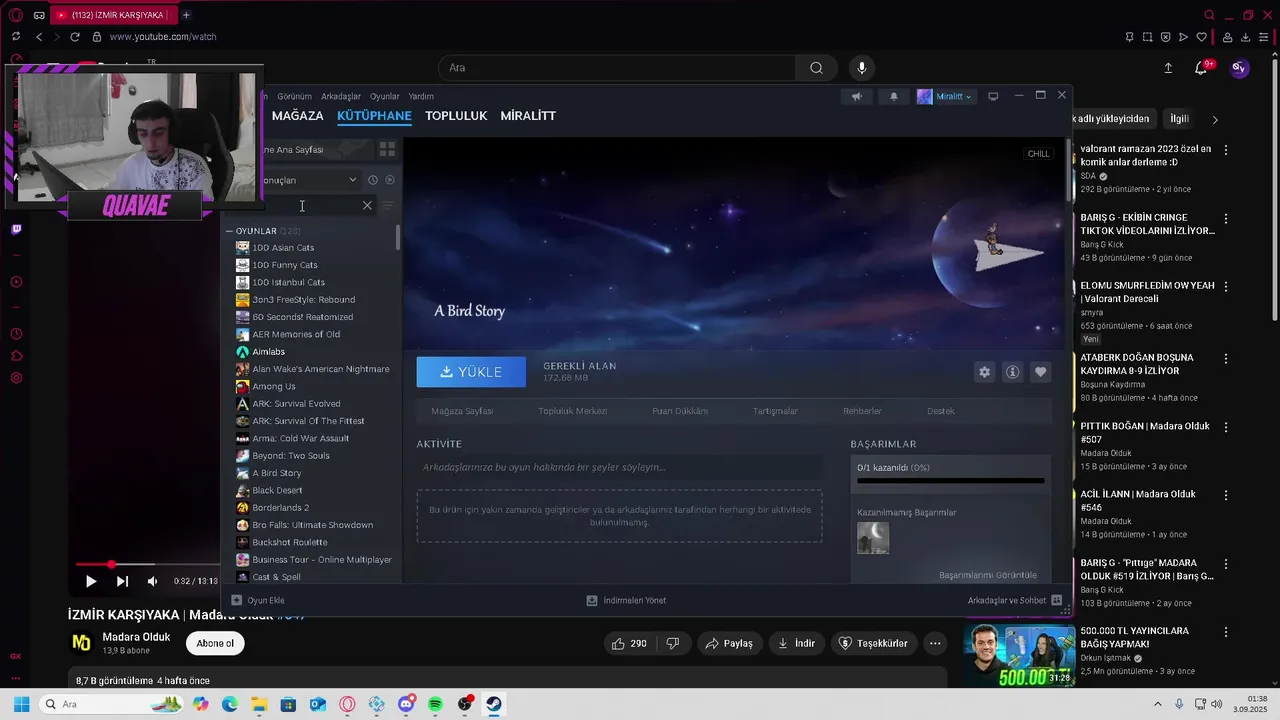Open Steam notifications bell
The height and width of the screenshot is (720, 1280).
point(894,96)
